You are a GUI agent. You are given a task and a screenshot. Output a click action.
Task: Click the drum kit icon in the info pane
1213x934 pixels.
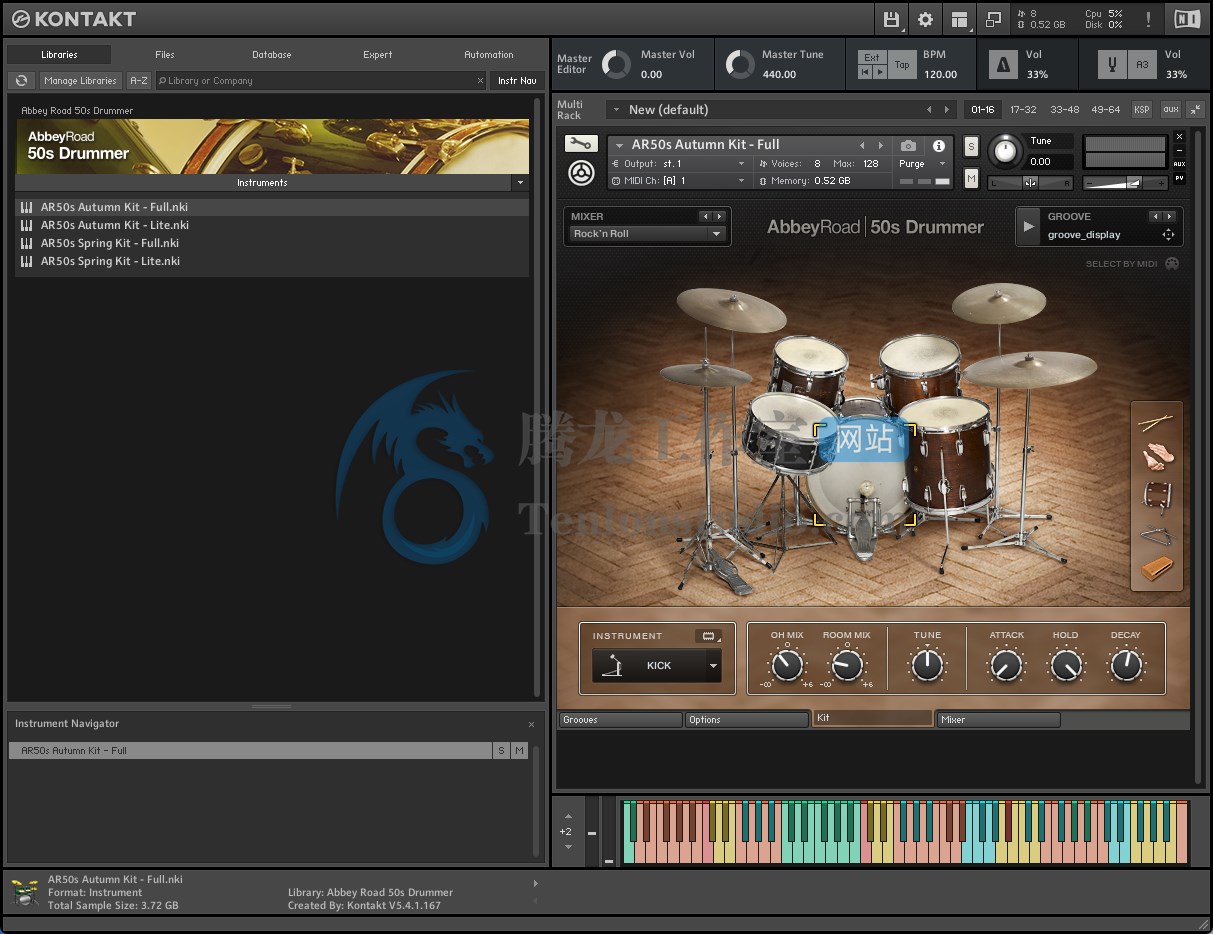(24, 892)
